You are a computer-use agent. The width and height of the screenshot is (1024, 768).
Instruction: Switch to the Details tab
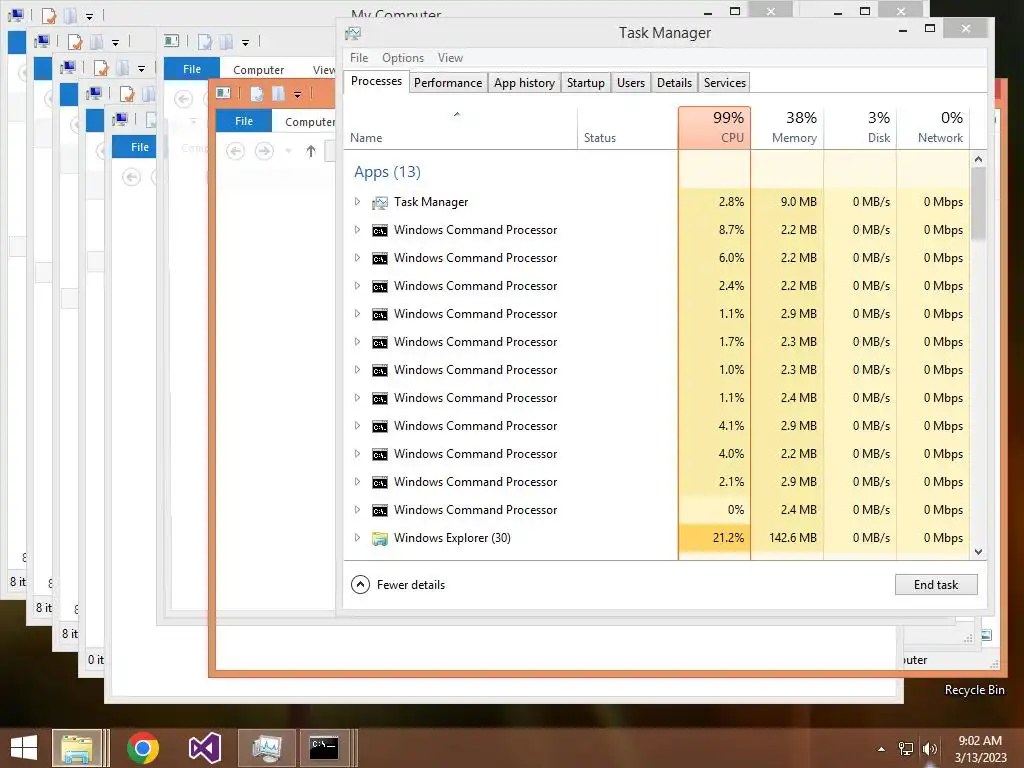(674, 83)
